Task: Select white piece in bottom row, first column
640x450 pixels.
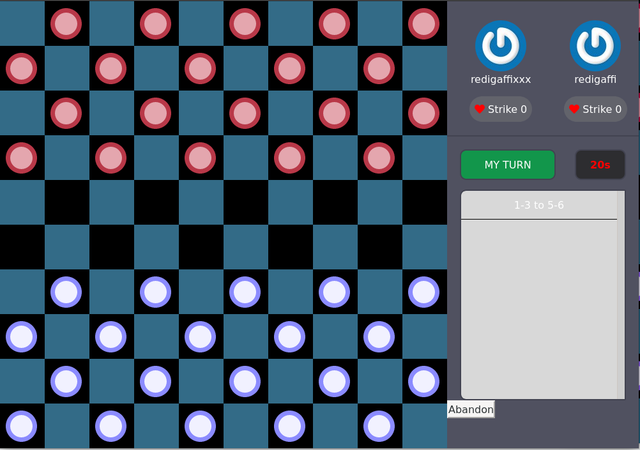Action: point(21,426)
